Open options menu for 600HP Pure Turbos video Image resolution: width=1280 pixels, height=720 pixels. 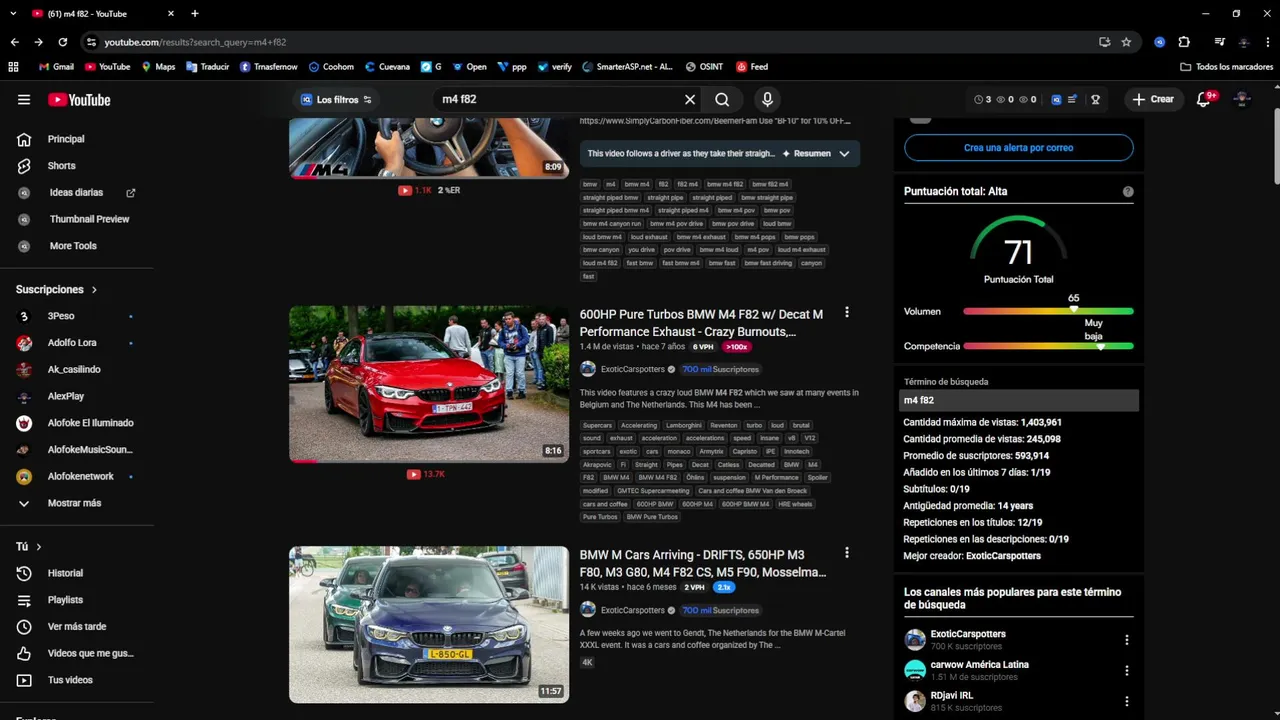click(847, 313)
